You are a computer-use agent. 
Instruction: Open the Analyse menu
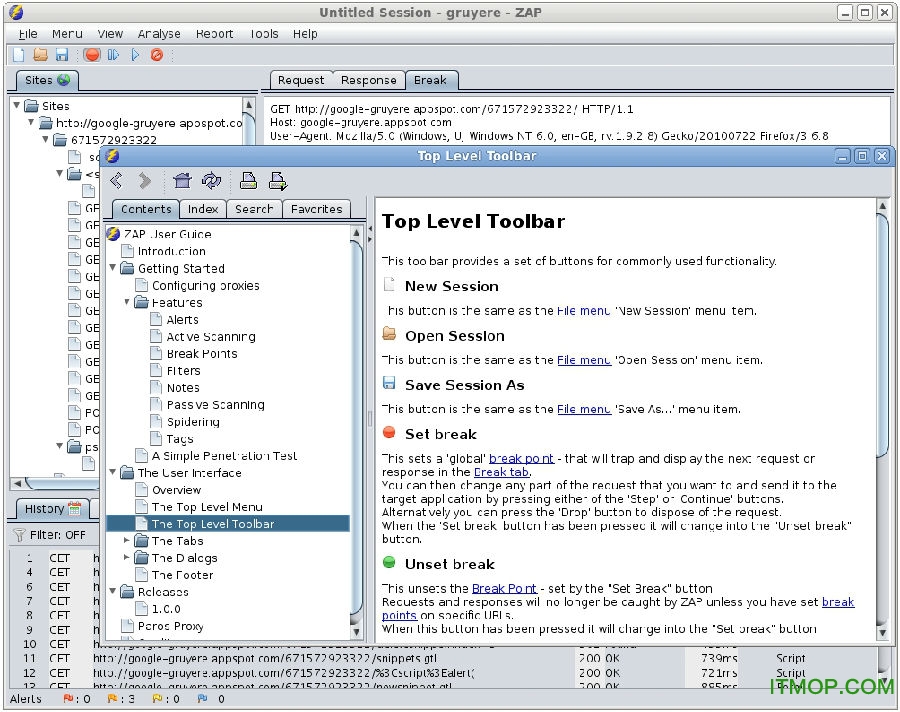coord(159,33)
